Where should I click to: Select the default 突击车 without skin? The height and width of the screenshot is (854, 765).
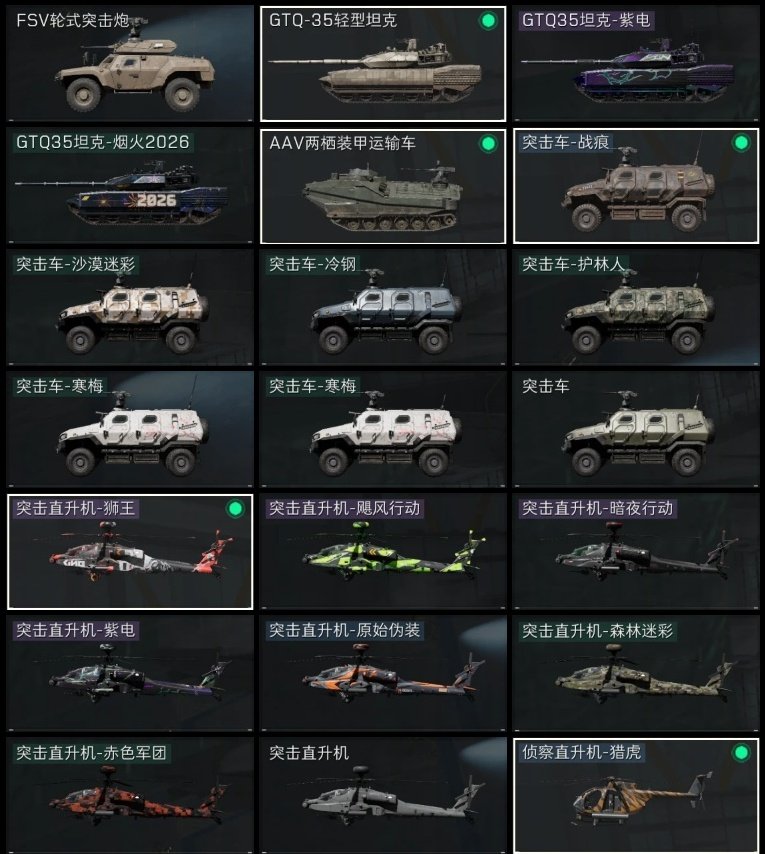pos(636,430)
